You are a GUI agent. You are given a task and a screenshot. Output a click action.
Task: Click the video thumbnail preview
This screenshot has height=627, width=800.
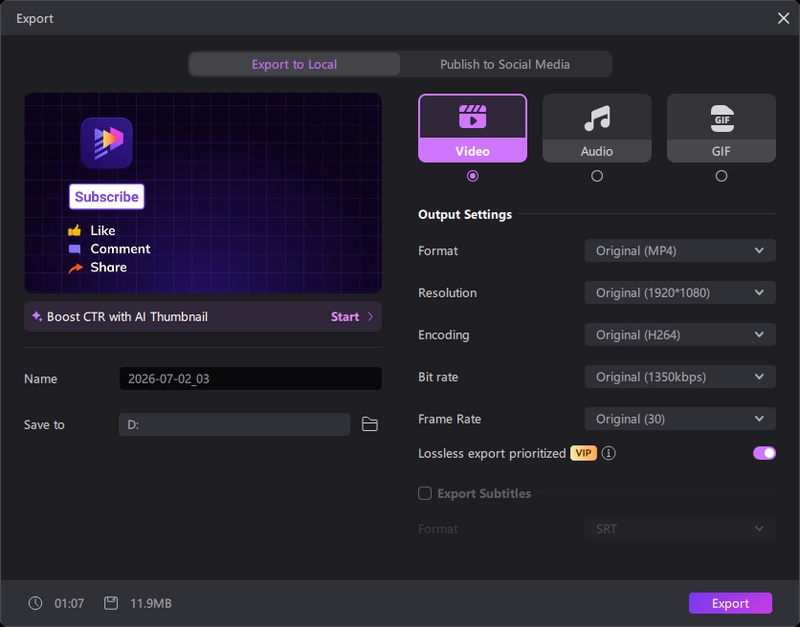tap(203, 193)
